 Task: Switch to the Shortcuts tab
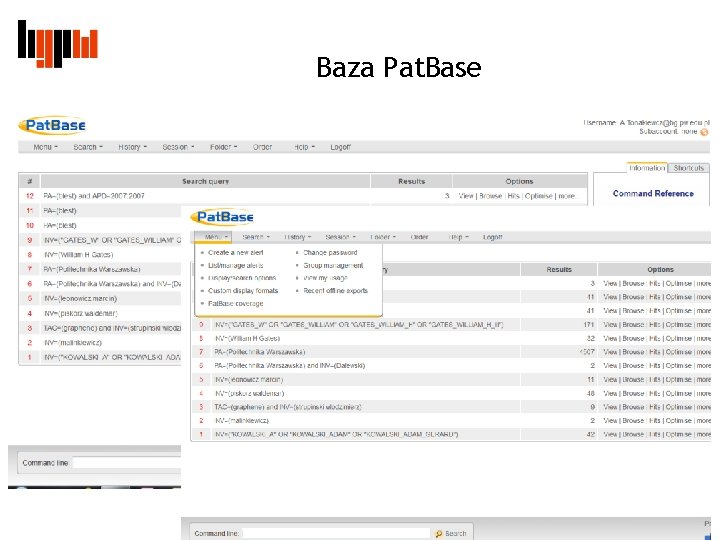tap(689, 168)
